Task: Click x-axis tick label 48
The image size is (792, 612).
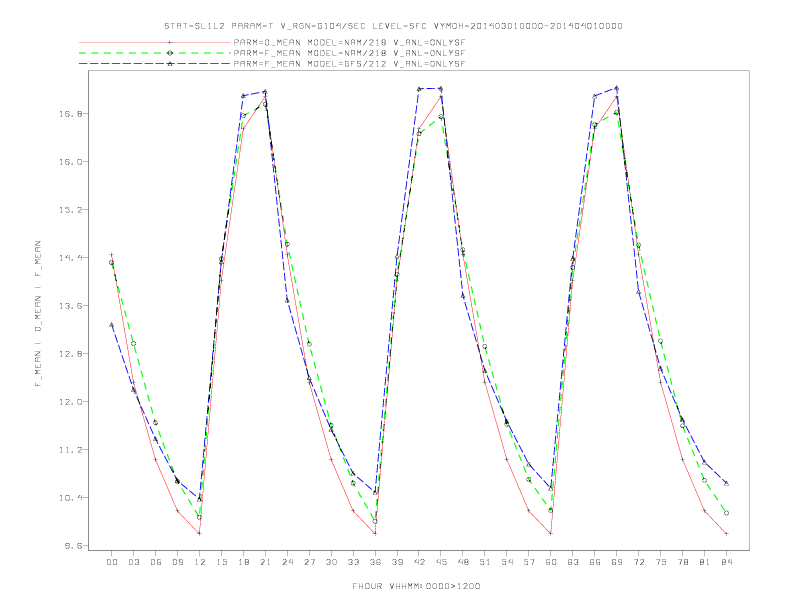Action: (x=463, y=562)
